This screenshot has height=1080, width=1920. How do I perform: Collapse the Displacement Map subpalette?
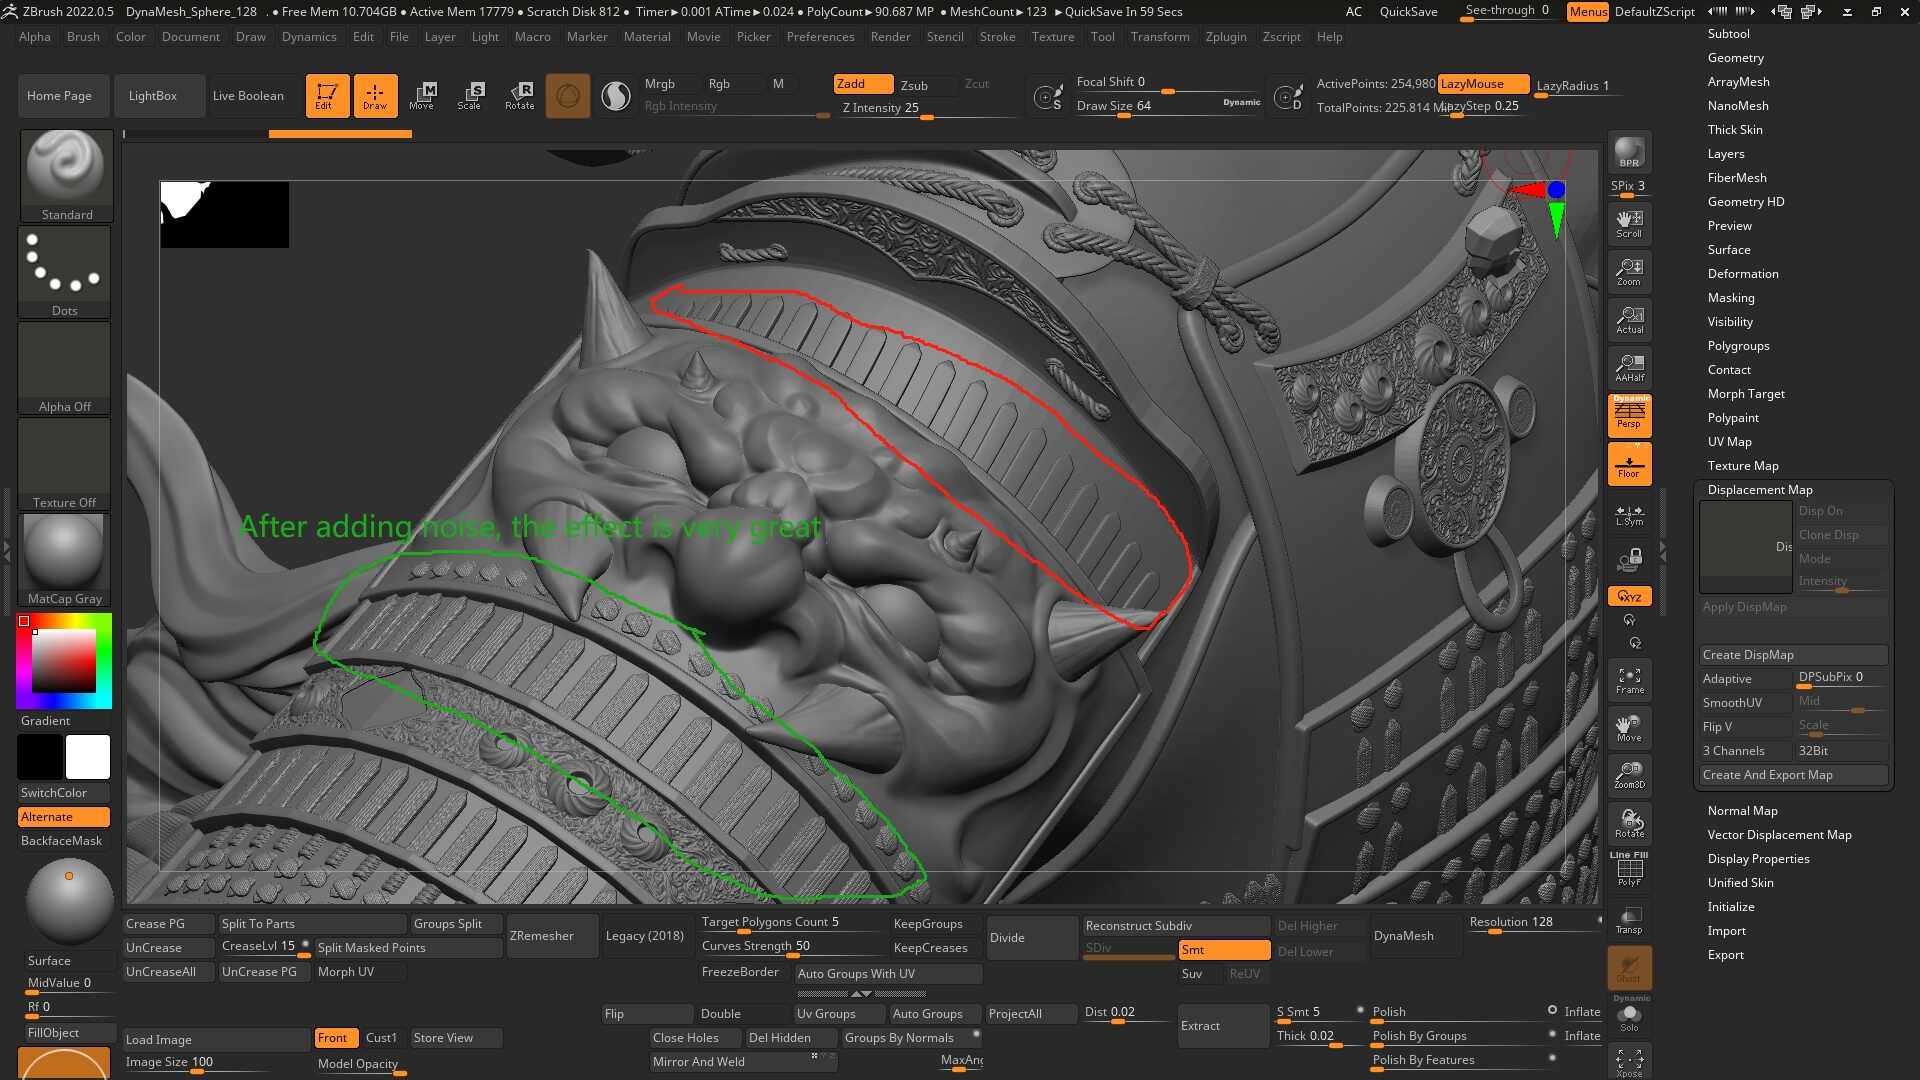[1759, 490]
